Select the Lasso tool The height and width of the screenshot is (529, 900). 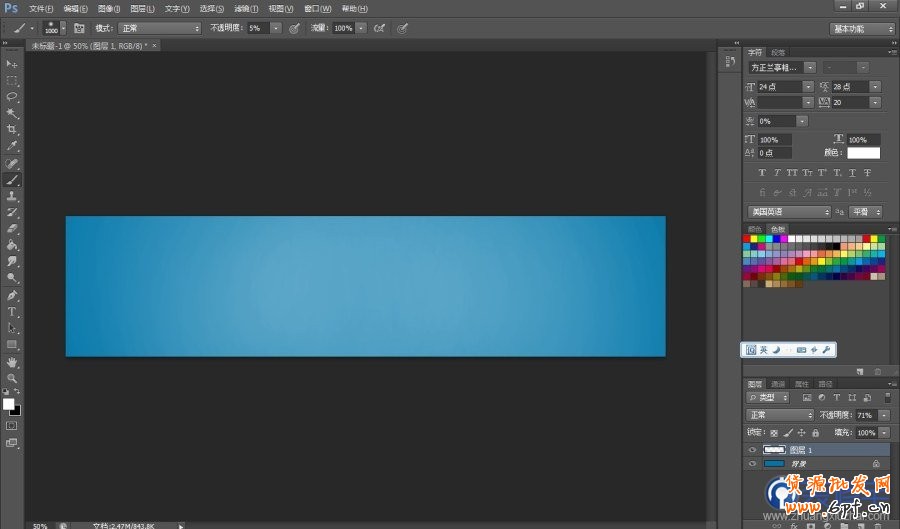point(12,97)
